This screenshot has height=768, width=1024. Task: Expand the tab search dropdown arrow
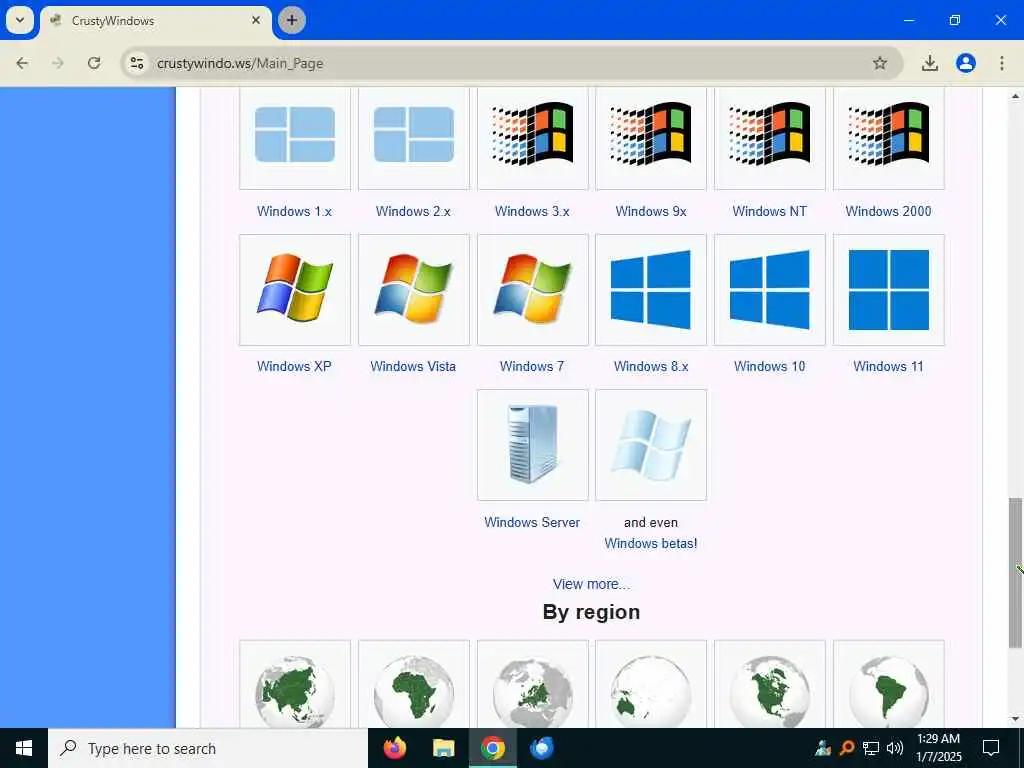tap(20, 20)
